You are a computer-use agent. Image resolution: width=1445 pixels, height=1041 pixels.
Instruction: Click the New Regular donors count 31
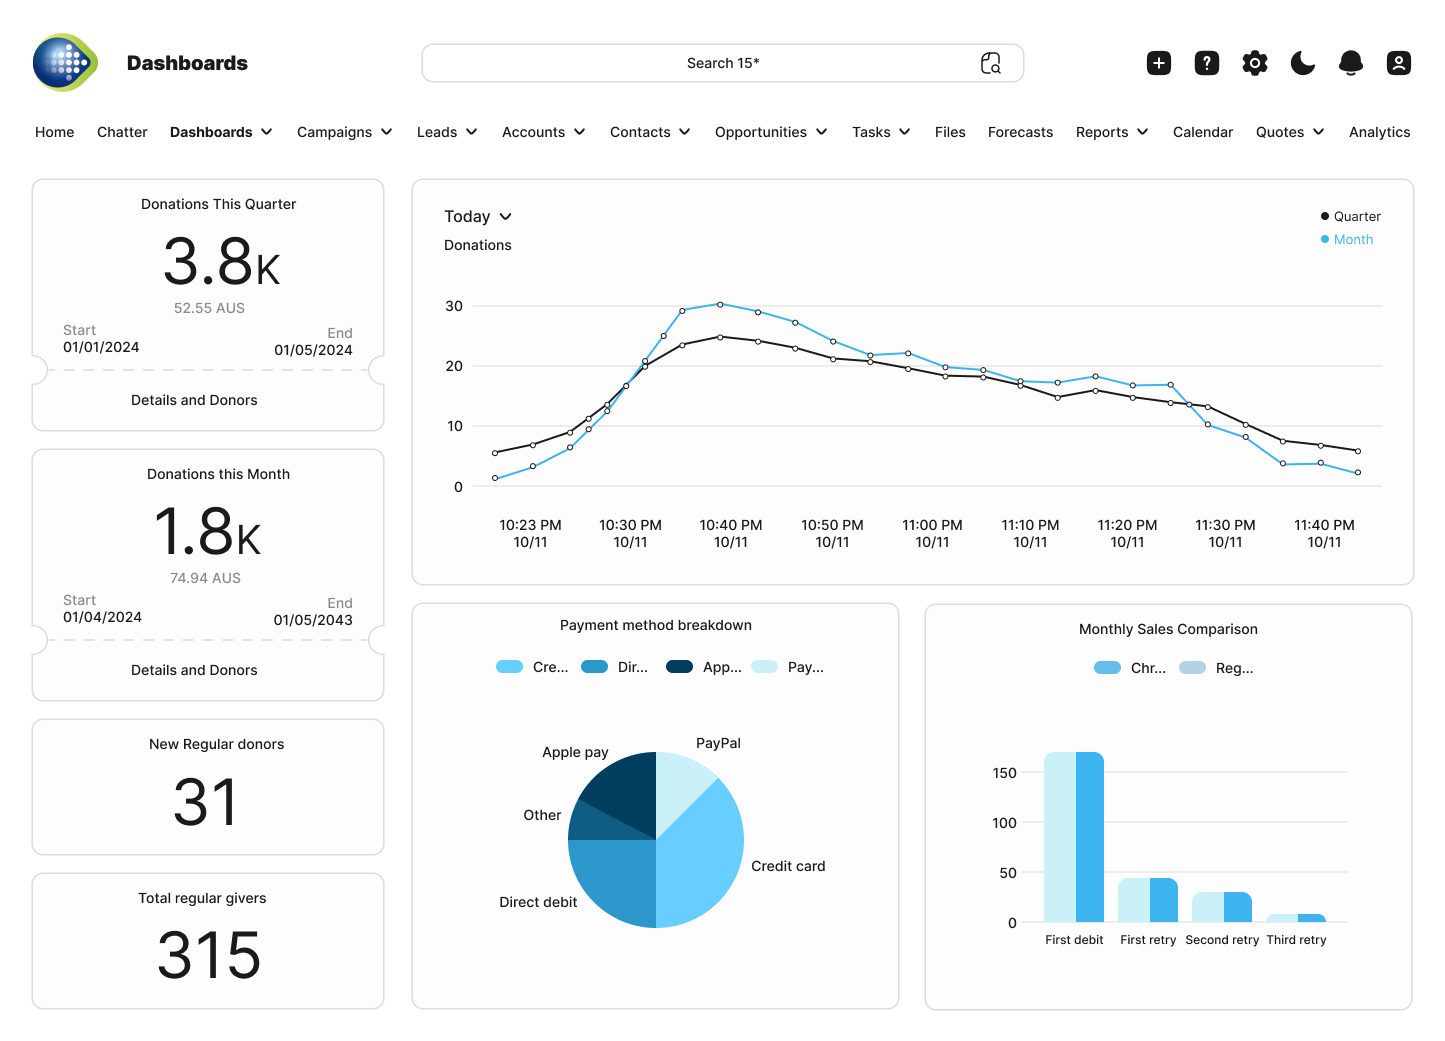pos(206,802)
